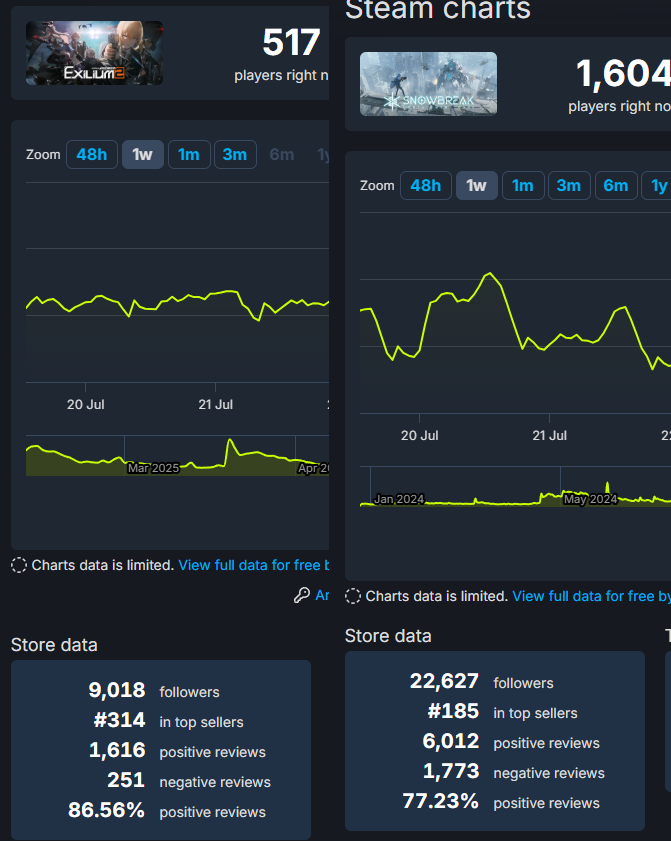671x841 pixels.
Task: Click the 77.23% positive reviews value
Action: tap(440, 801)
